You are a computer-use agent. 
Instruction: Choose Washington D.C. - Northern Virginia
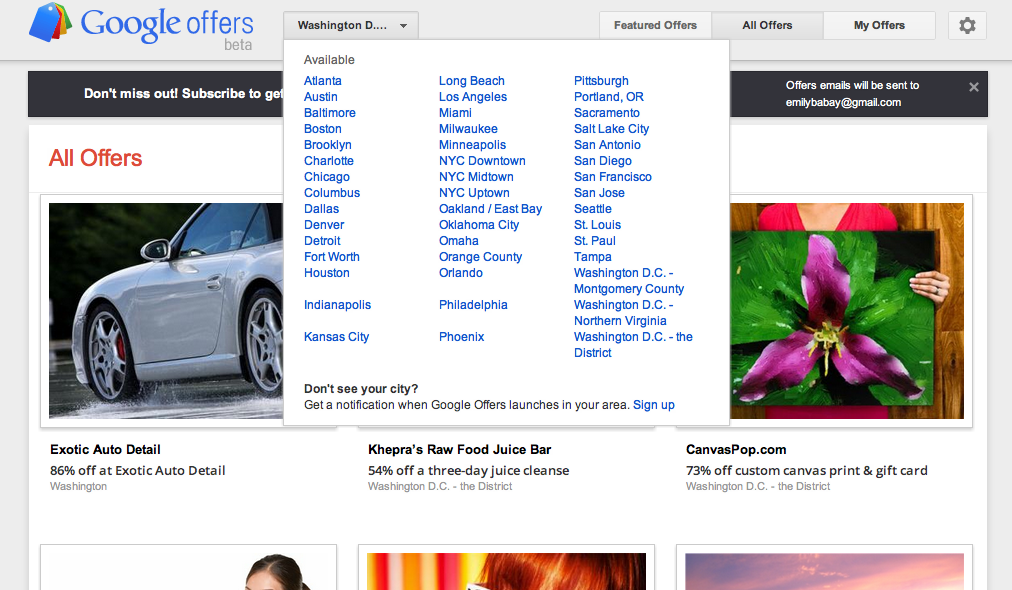pyautogui.click(x=623, y=313)
